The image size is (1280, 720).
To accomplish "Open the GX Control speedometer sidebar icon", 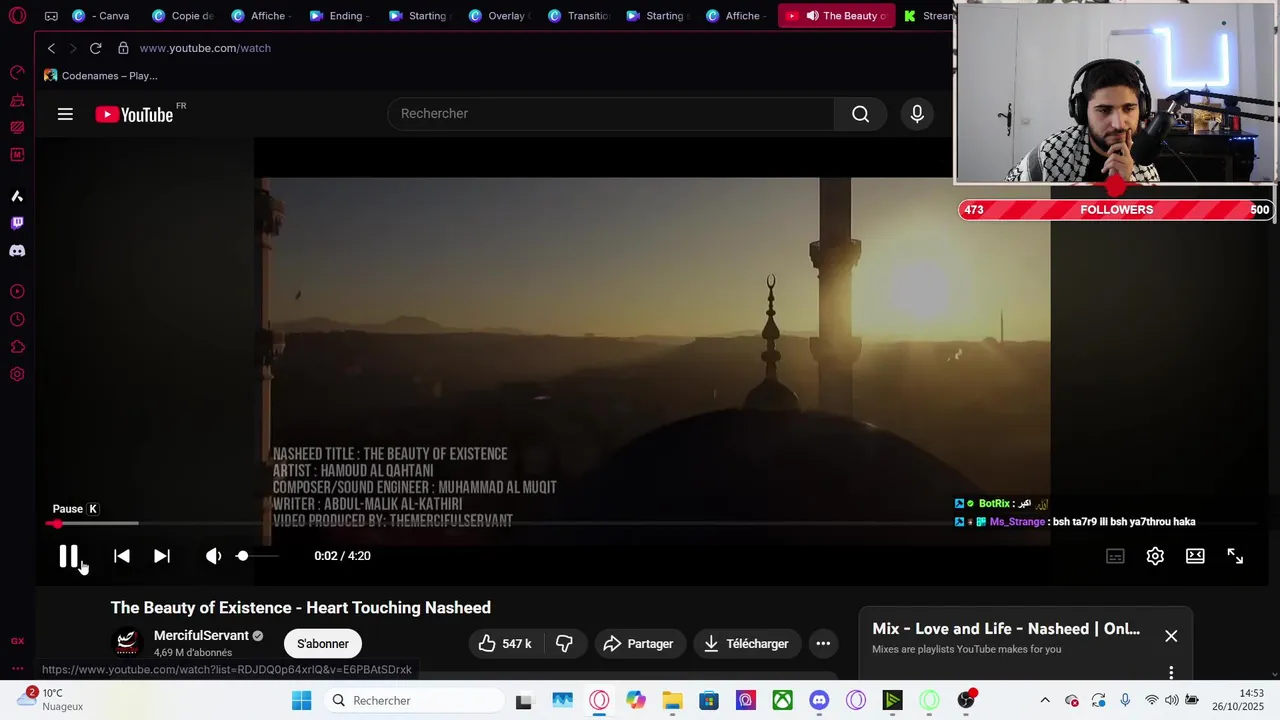I will point(17,73).
